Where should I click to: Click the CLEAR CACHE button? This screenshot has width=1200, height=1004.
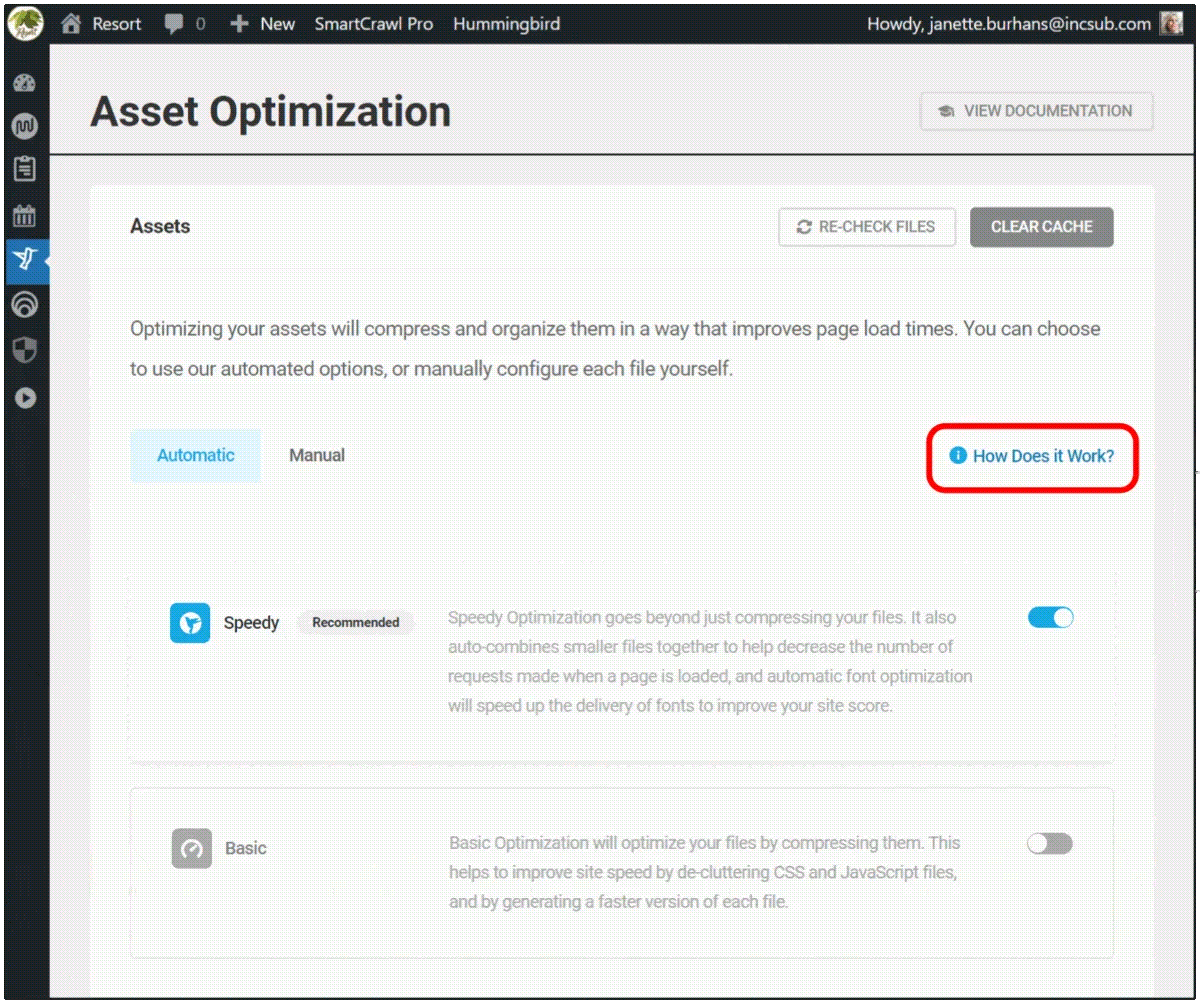1041,227
